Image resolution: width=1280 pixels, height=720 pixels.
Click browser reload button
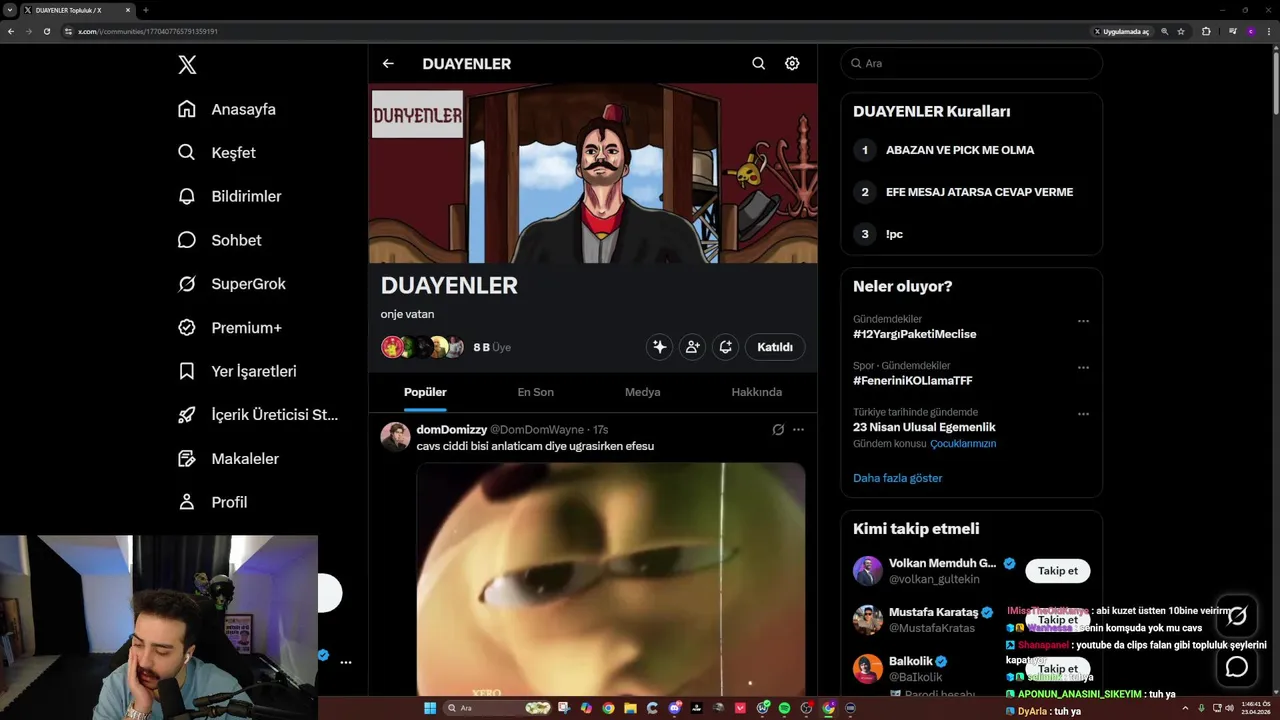(46, 31)
